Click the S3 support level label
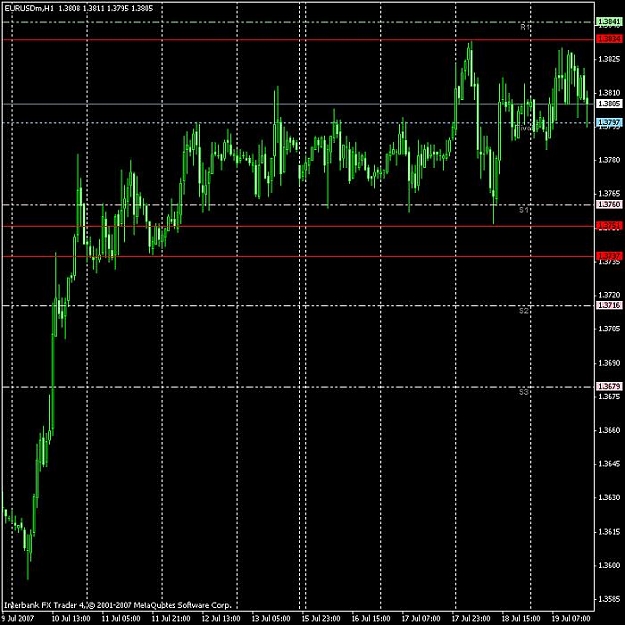This screenshot has width=625, height=625. pos(524,392)
